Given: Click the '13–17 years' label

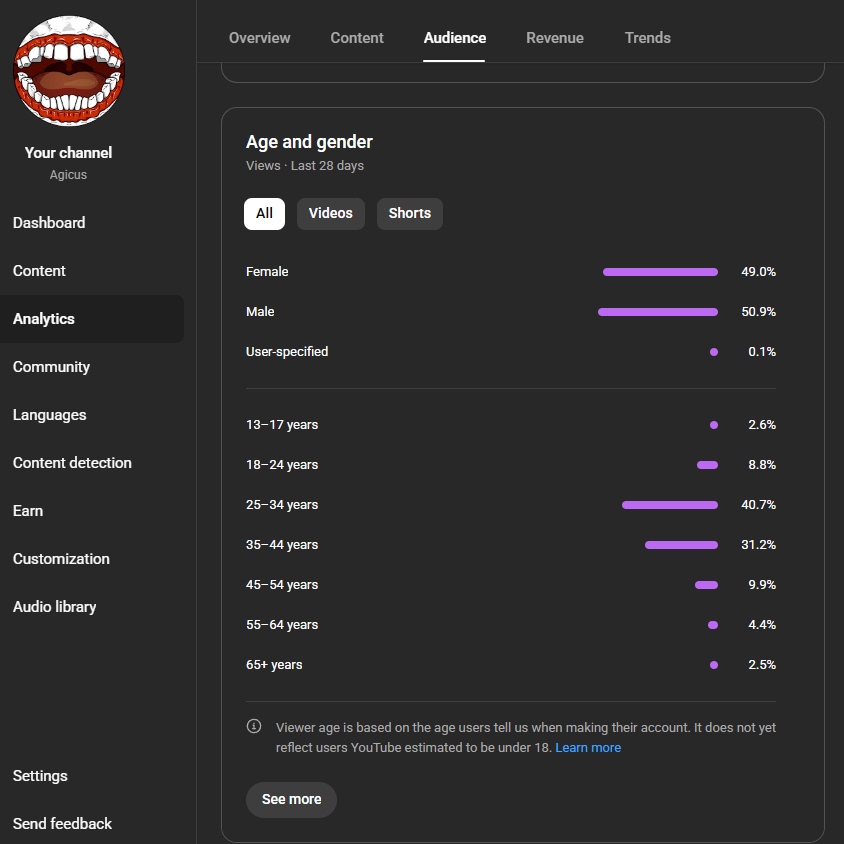Looking at the screenshot, I should tap(282, 425).
